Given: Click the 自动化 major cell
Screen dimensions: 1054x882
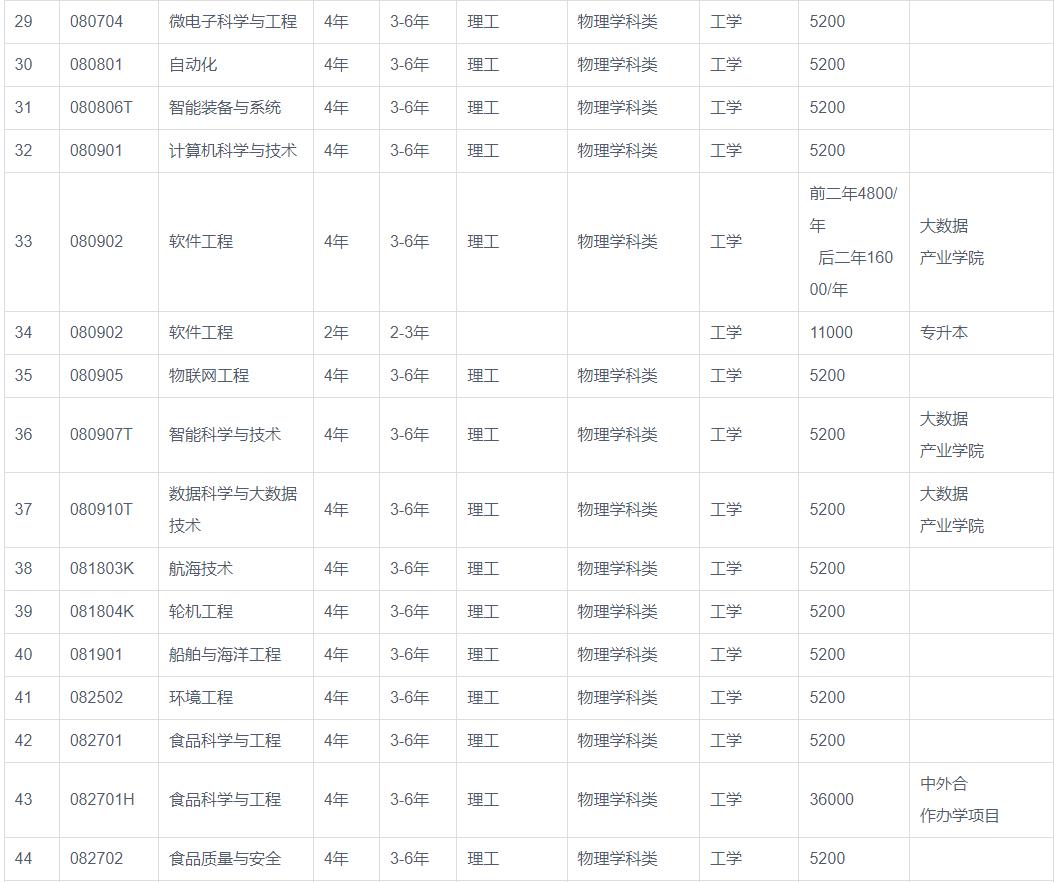Looking at the screenshot, I should tap(190, 63).
